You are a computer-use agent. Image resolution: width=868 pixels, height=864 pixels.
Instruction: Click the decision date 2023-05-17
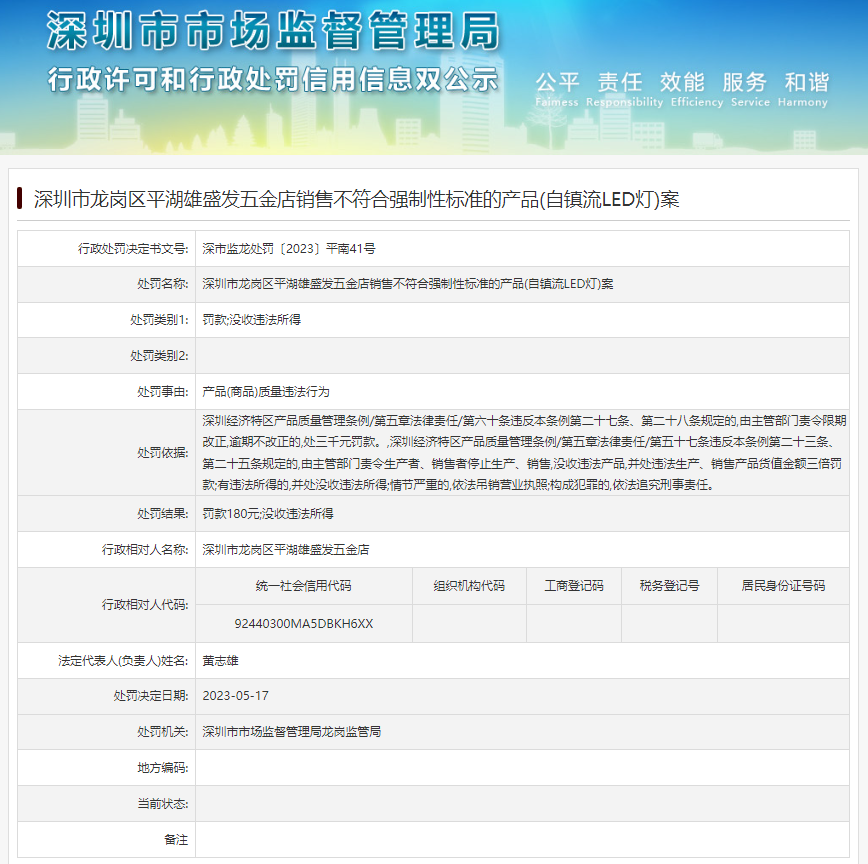tap(235, 696)
